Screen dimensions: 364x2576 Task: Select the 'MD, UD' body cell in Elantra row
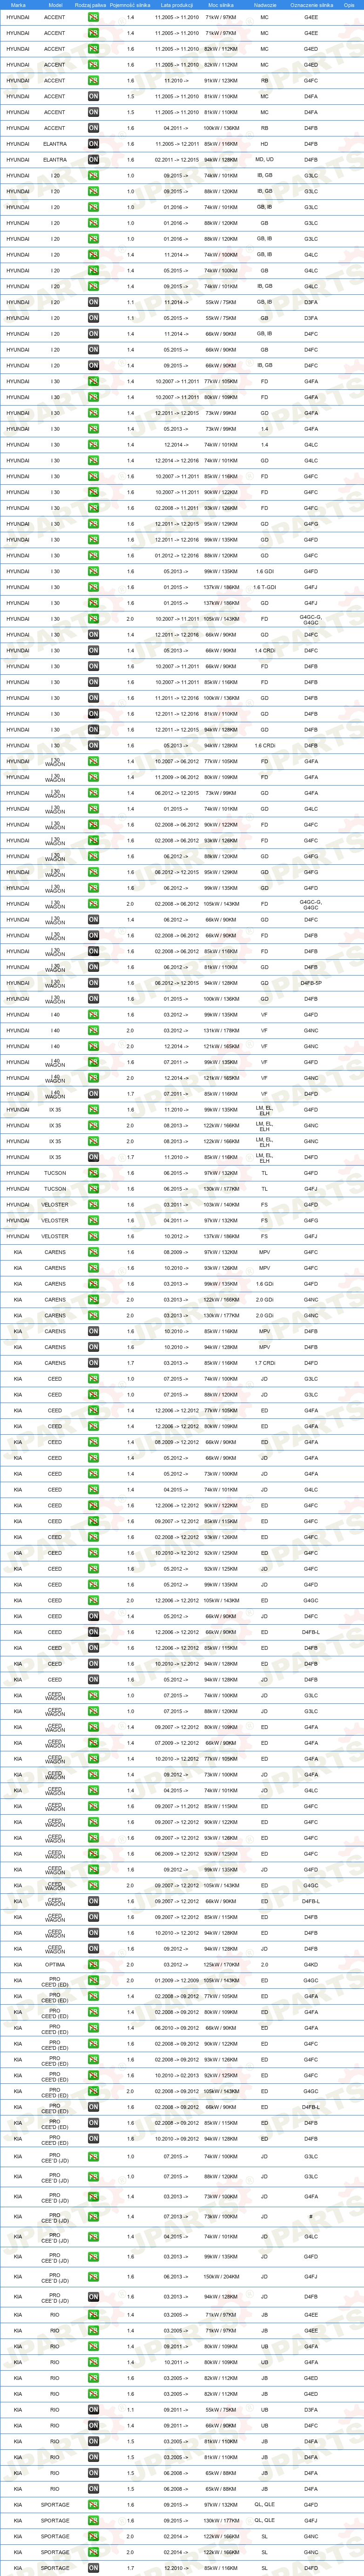click(264, 160)
